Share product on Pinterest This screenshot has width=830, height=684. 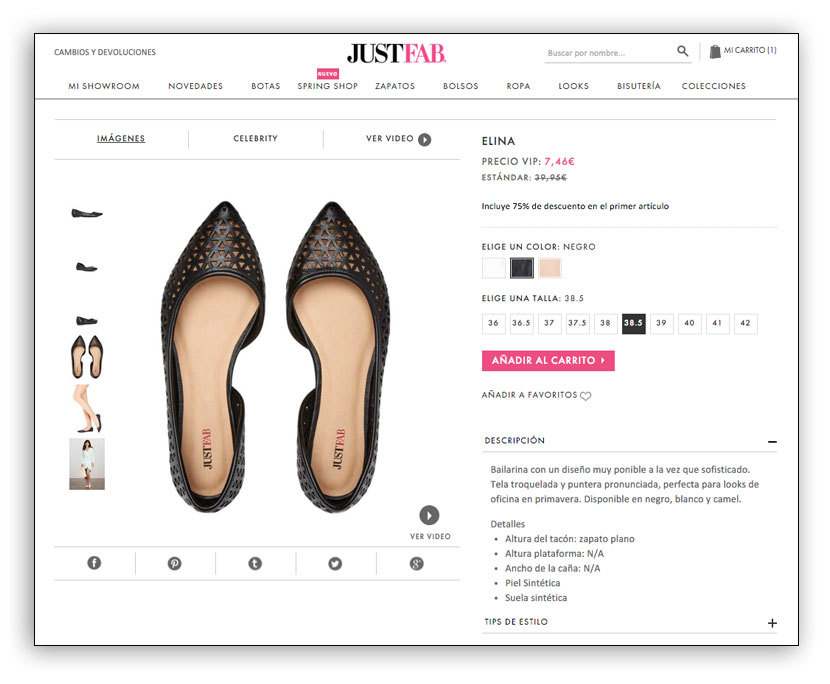[x=174, y=563]
